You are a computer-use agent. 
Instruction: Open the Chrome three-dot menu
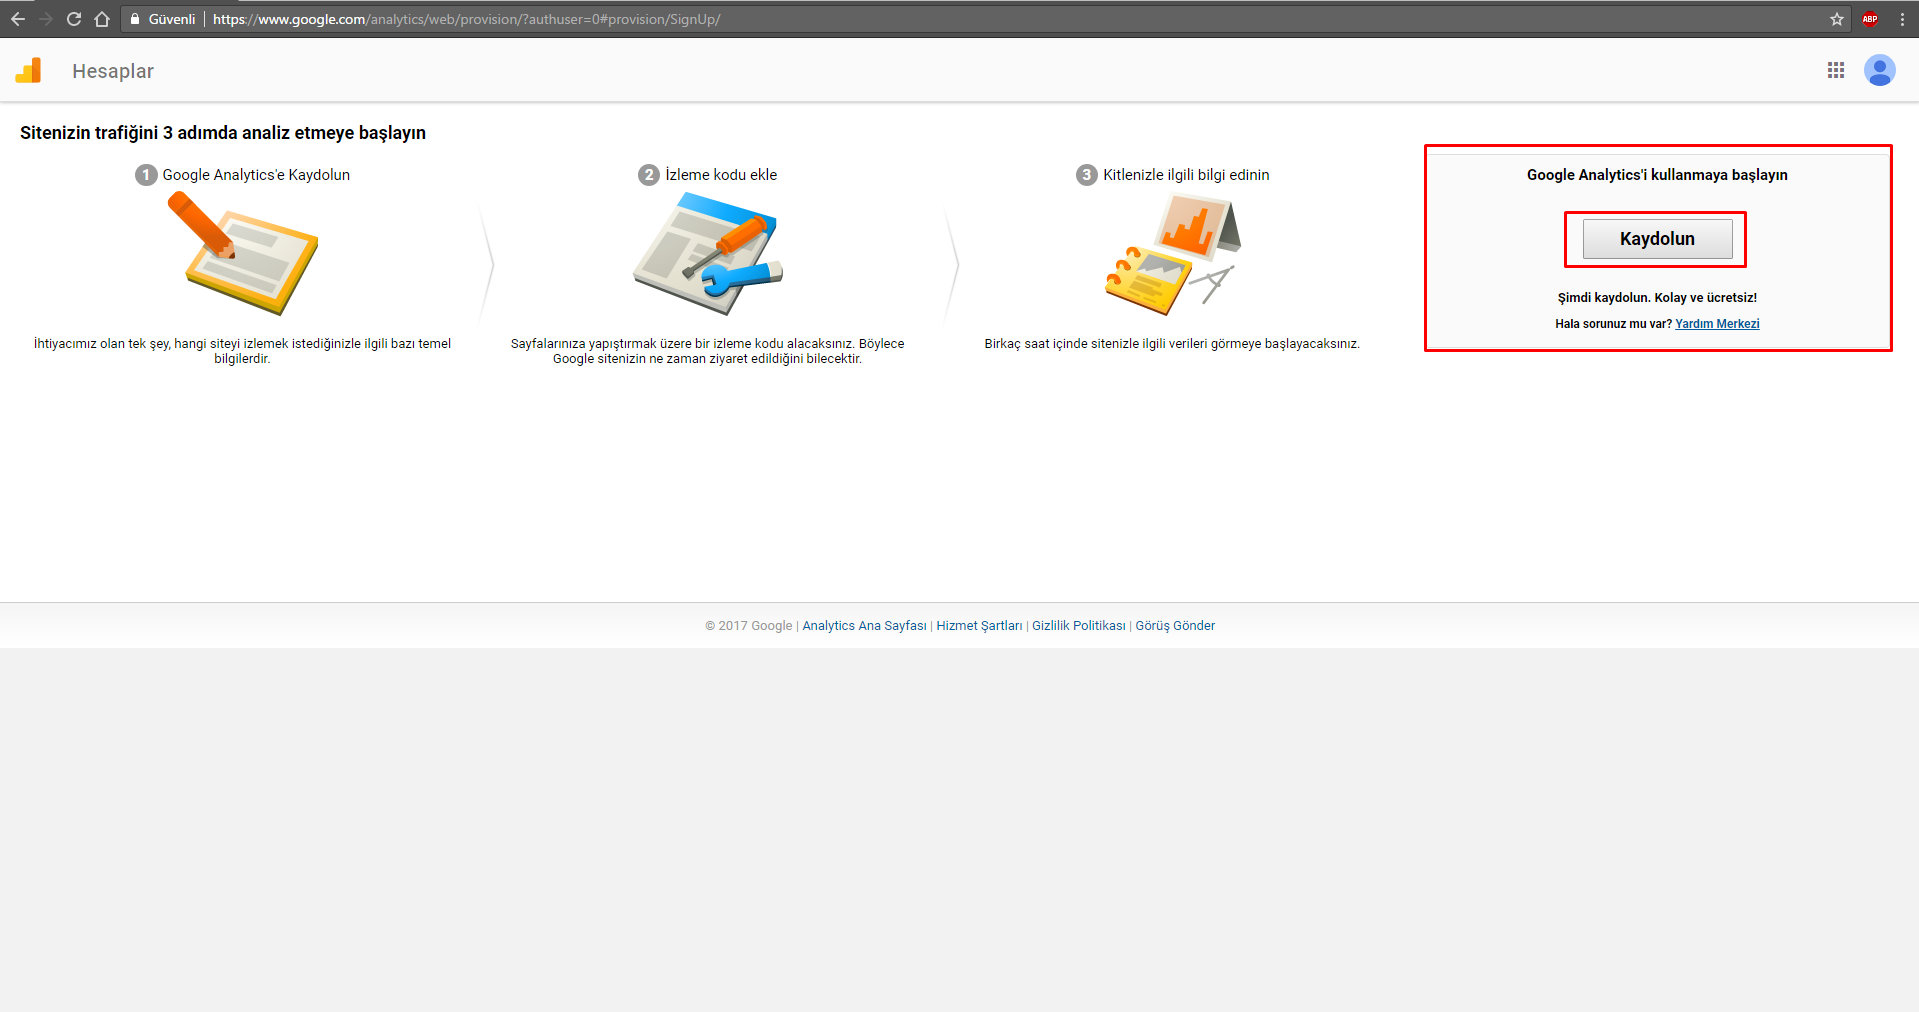point(1902,19)
